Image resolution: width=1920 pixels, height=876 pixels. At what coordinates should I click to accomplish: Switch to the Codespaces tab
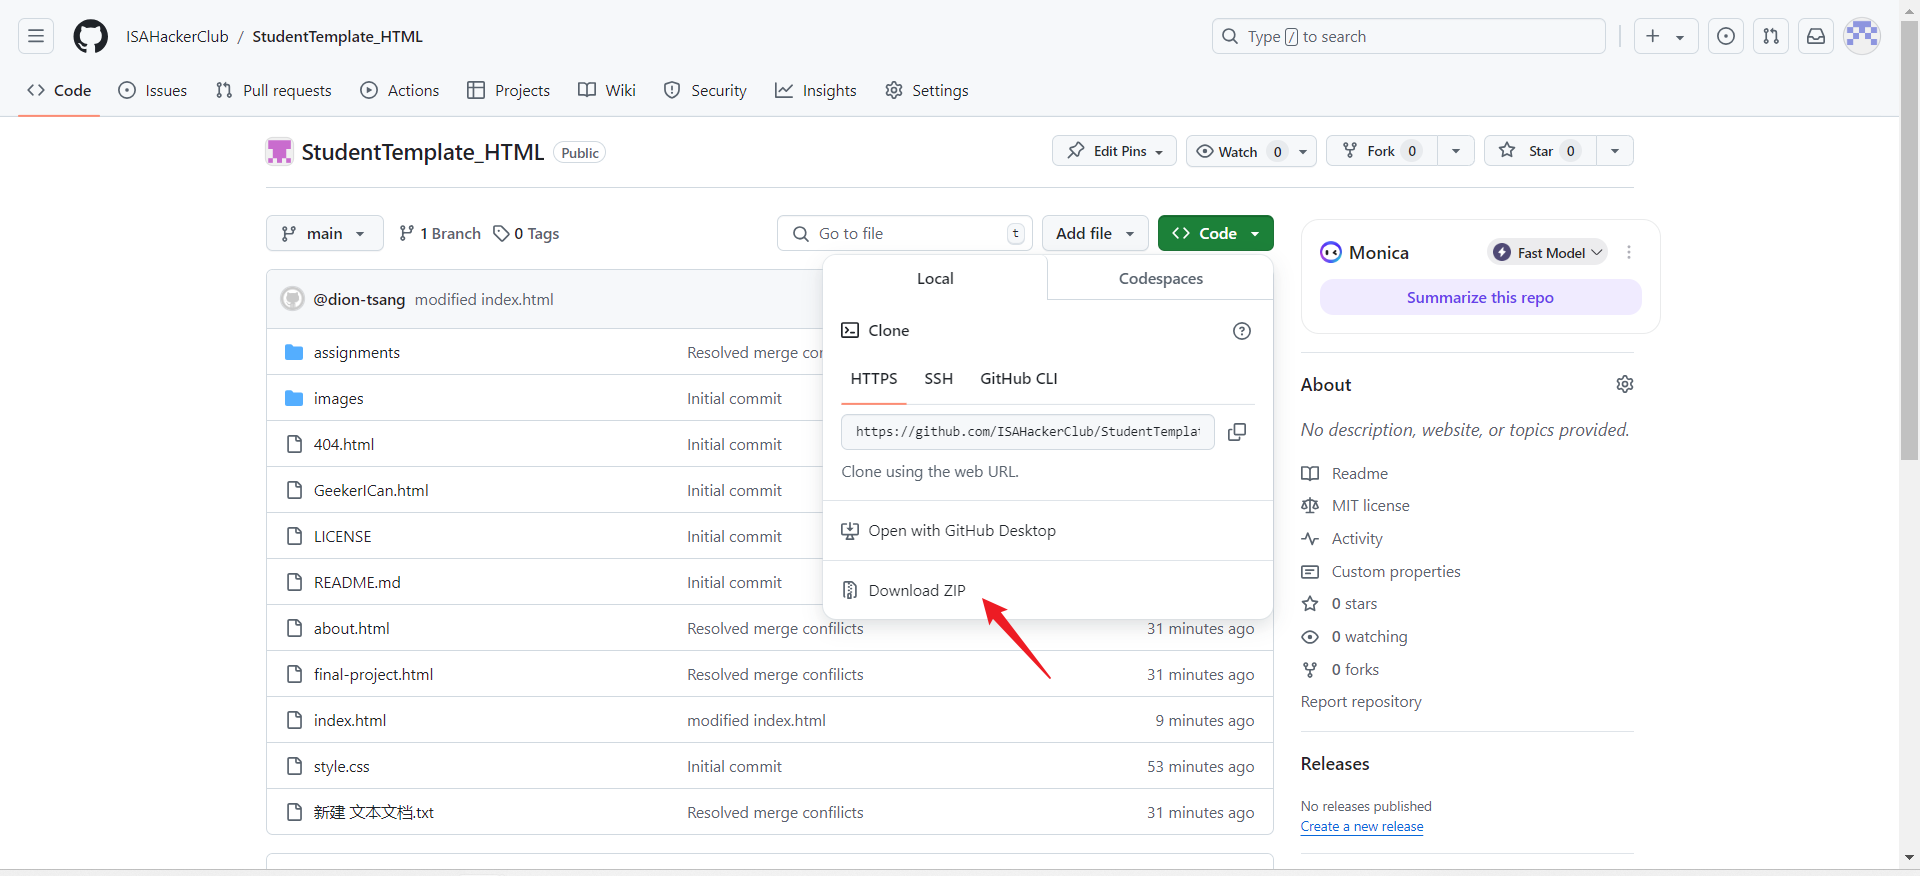[x=1160, y=279]
